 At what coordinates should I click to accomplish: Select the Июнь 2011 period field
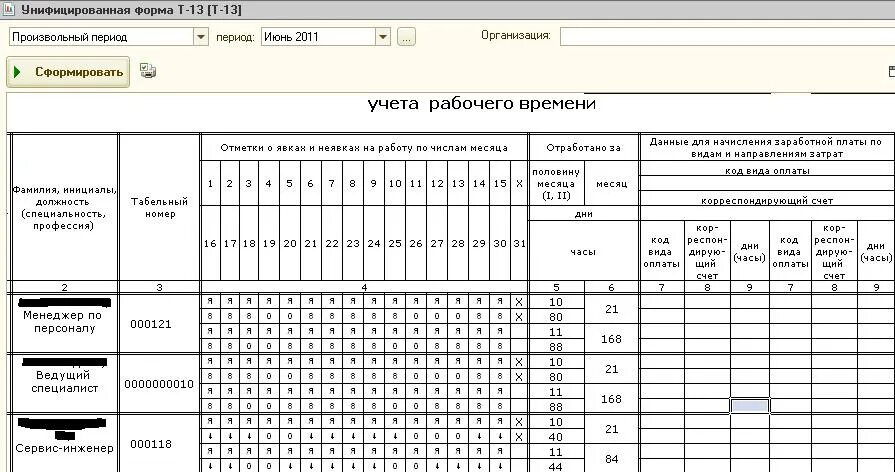click(319, 37)
